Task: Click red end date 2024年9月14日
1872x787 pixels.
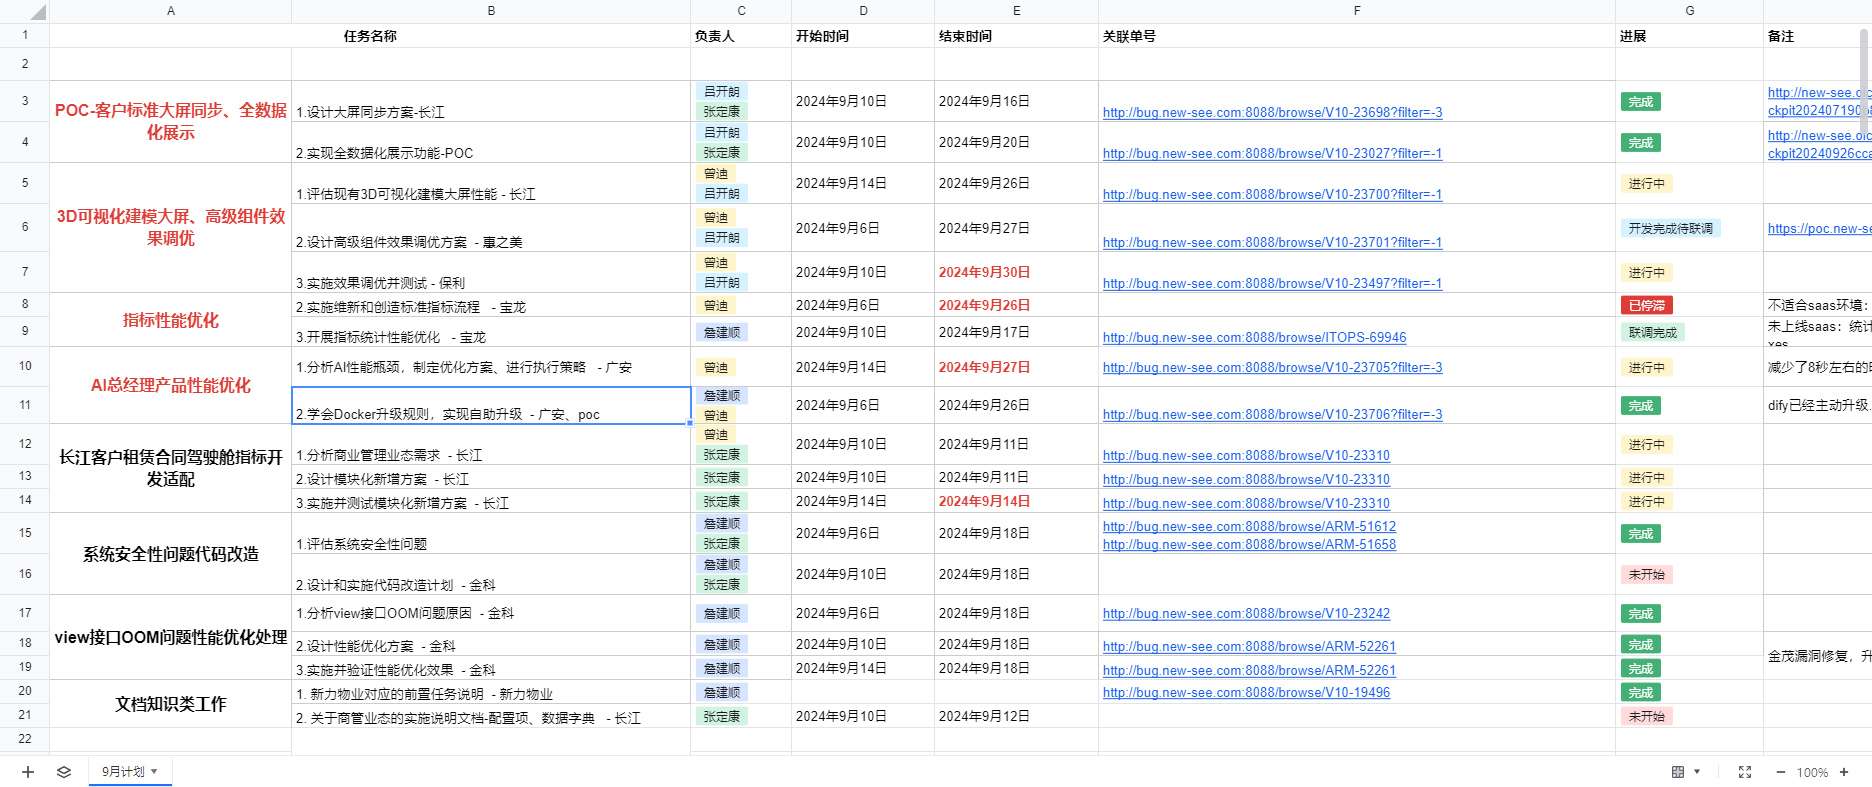Action: click(x=984, y=502)
